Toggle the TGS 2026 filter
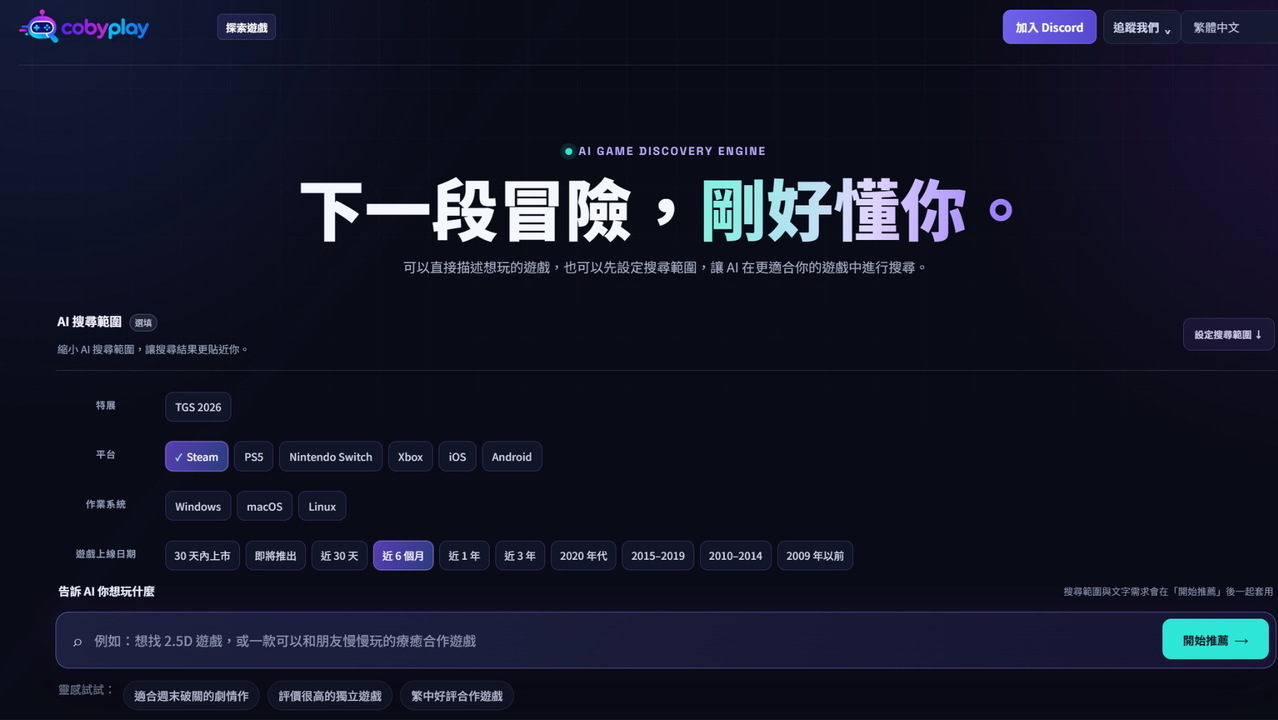 coord(198,407)
